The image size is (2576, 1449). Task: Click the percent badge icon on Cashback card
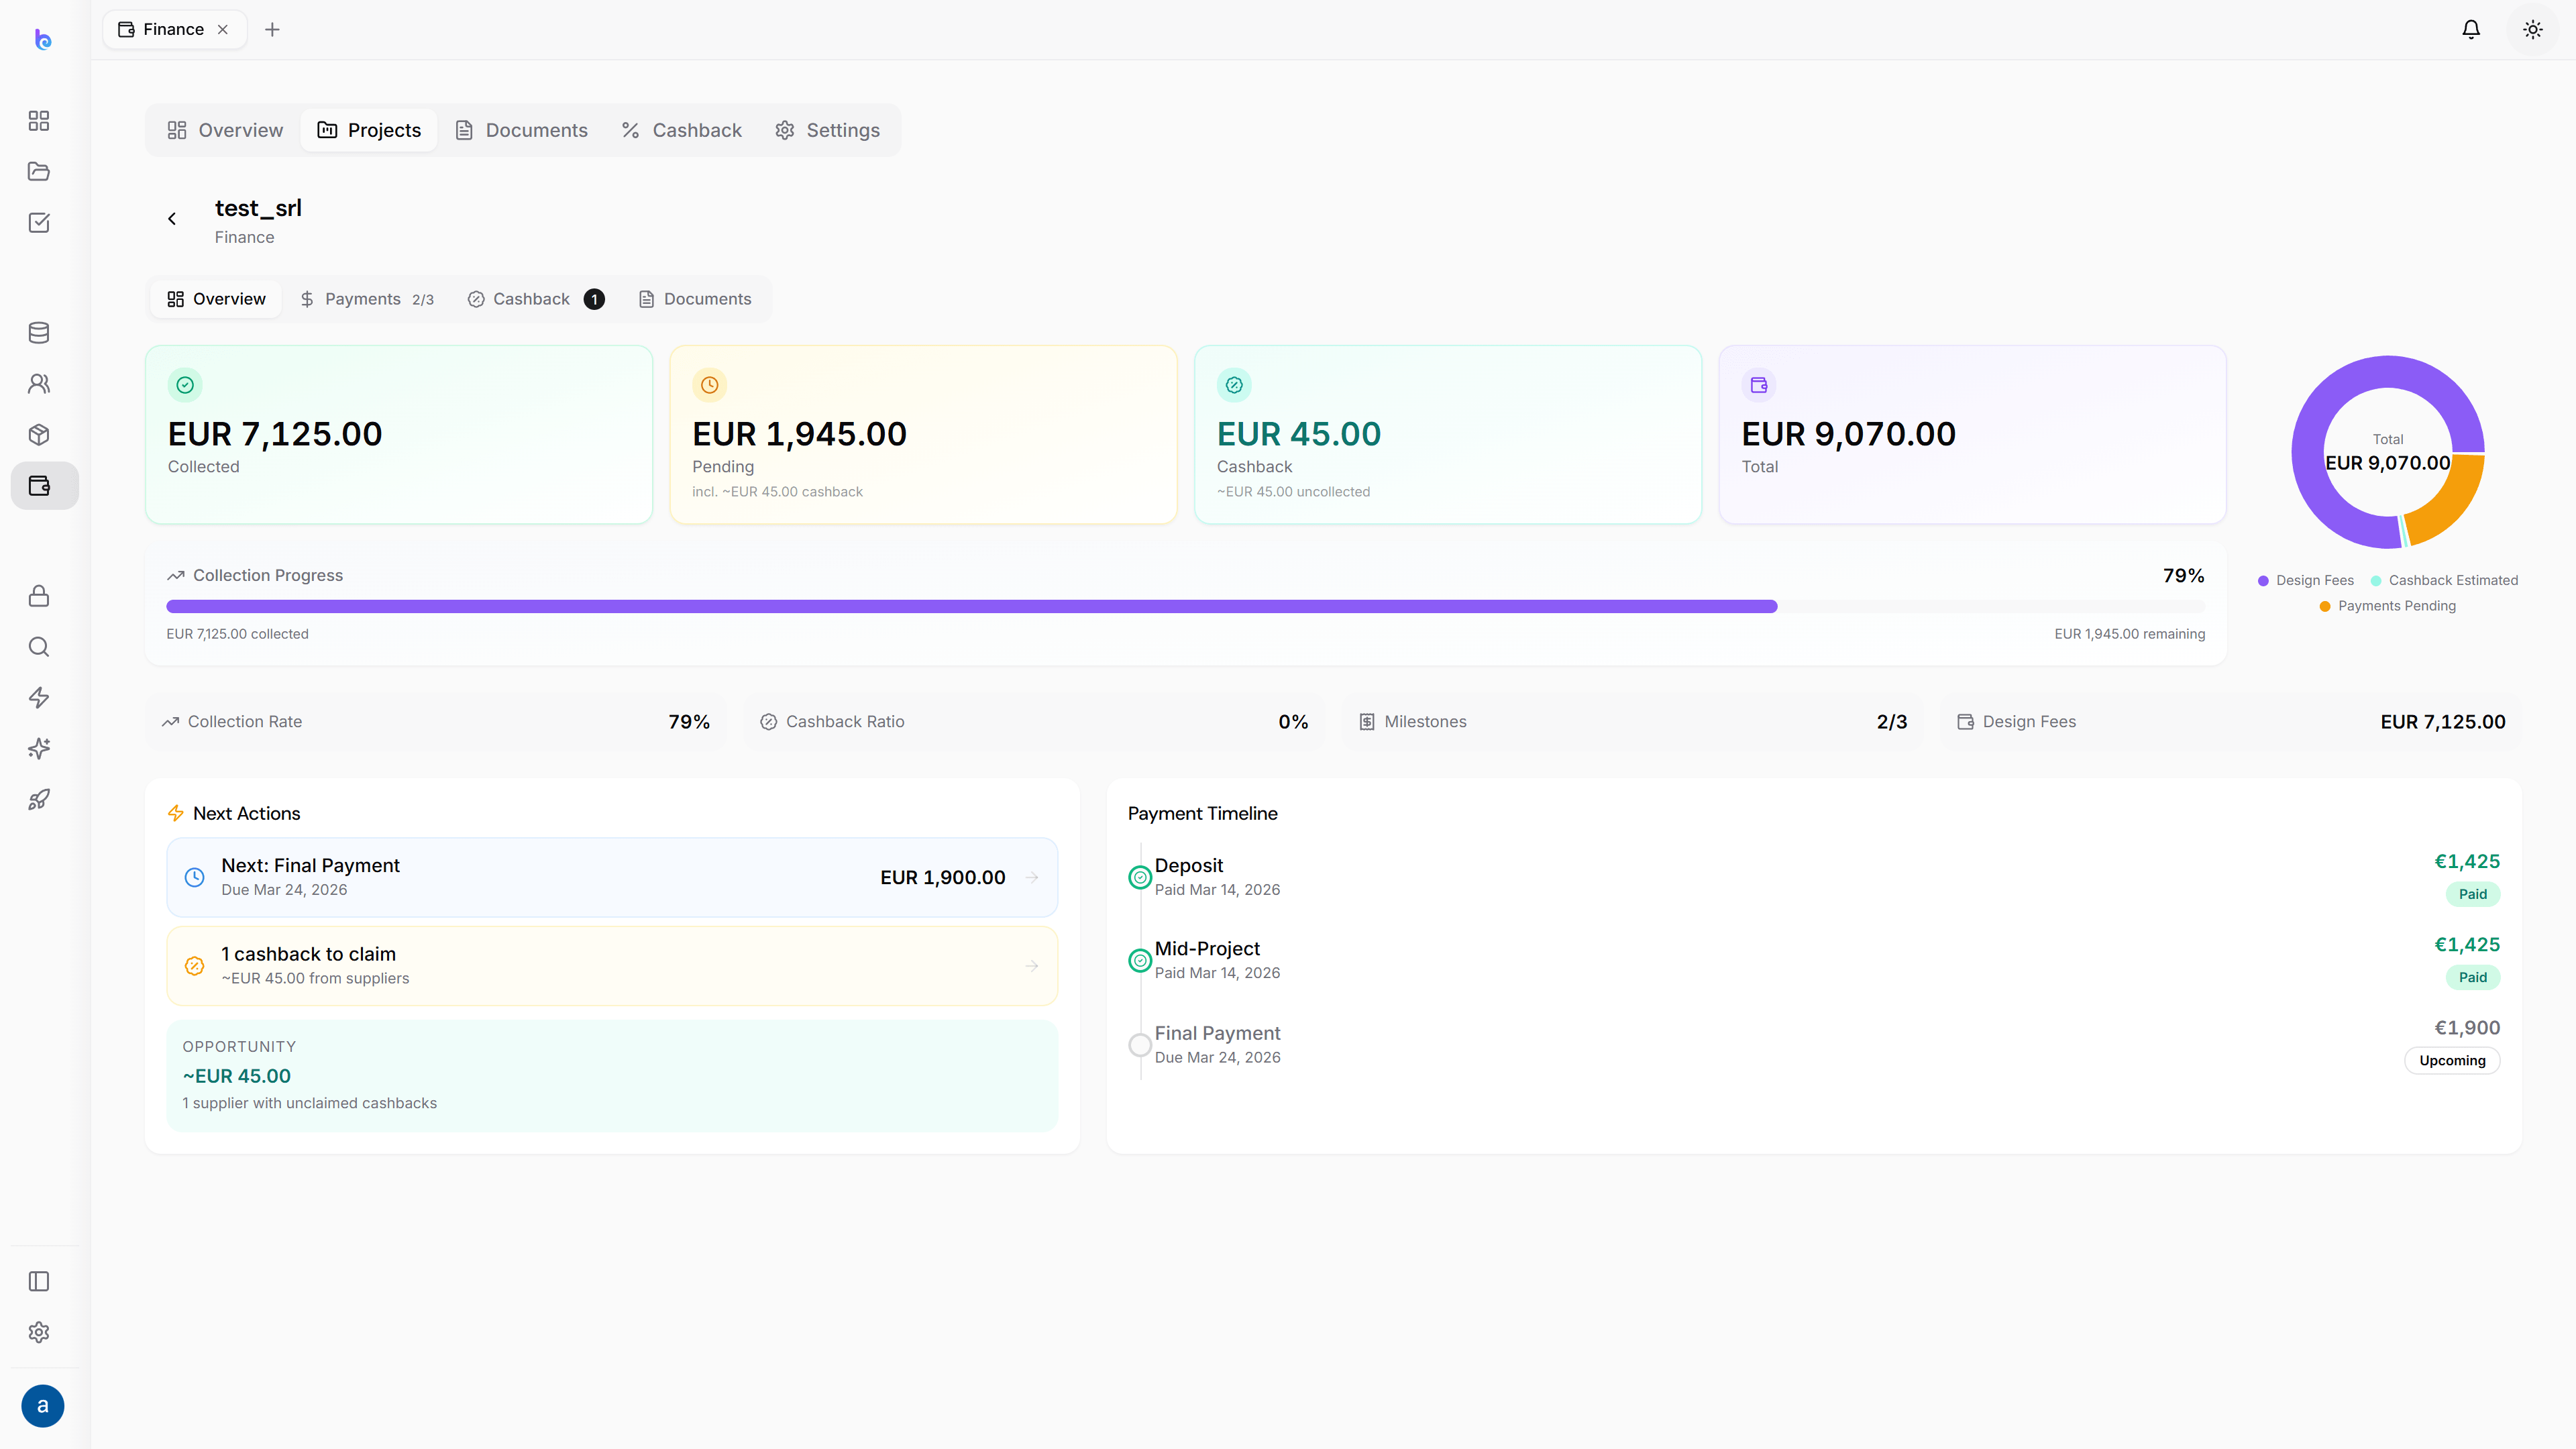pos(1234,385)
